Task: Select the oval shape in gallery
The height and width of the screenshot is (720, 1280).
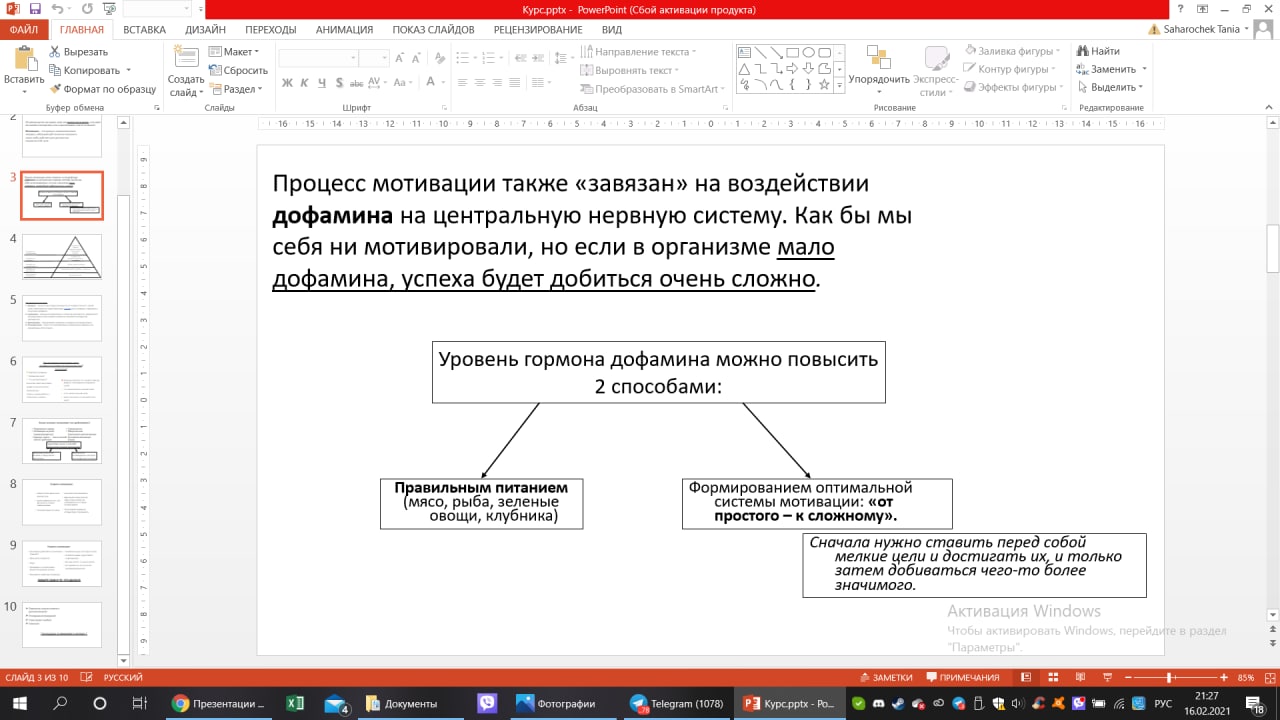Action: [x=808, y=52]
